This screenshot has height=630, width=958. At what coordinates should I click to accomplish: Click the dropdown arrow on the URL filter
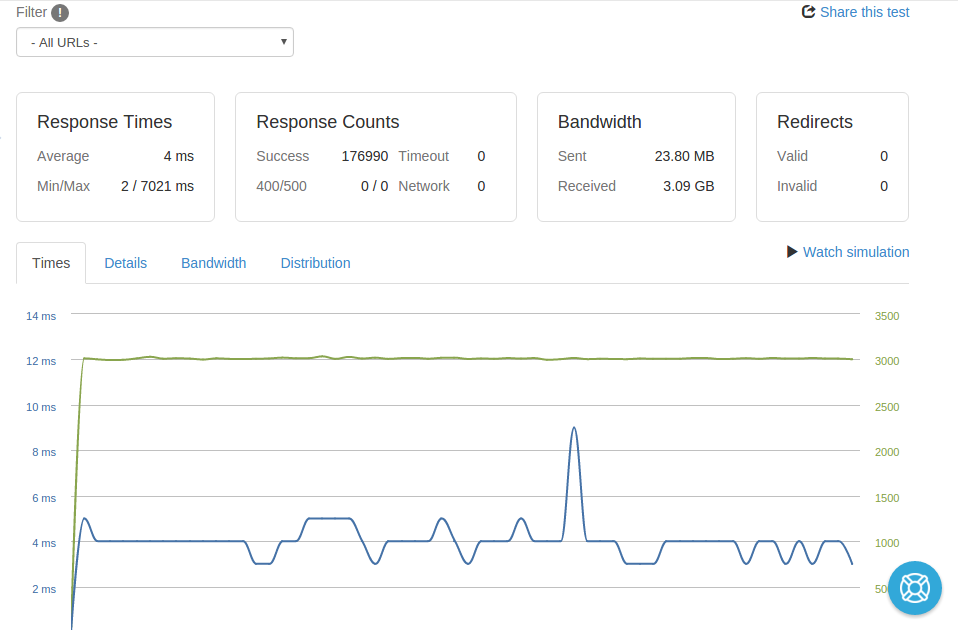pyautogui.click(x=283, y=42)
